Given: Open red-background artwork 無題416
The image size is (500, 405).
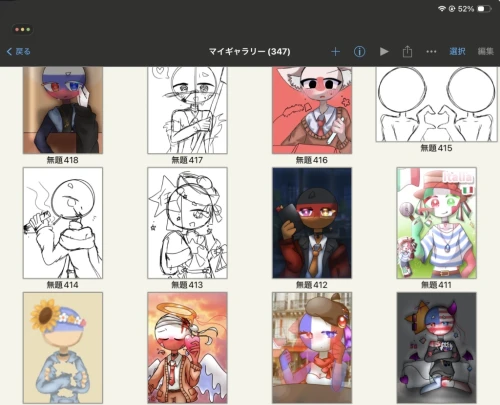Looking at the screenshot, I should (312, 110).
